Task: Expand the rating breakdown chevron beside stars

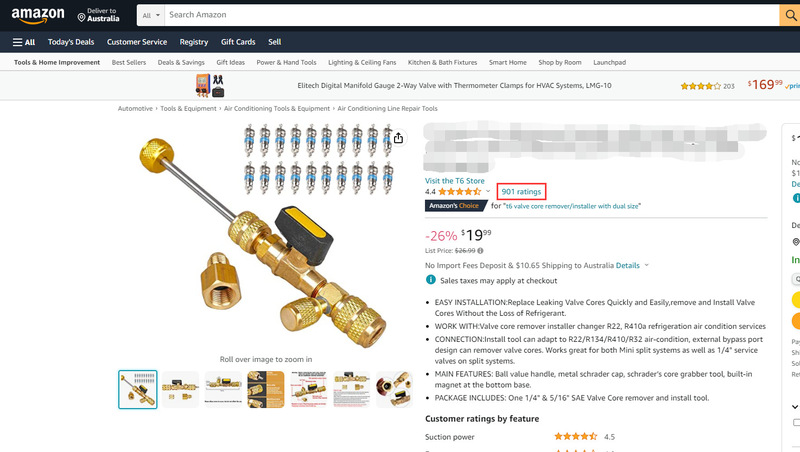Action: (488, 191)
